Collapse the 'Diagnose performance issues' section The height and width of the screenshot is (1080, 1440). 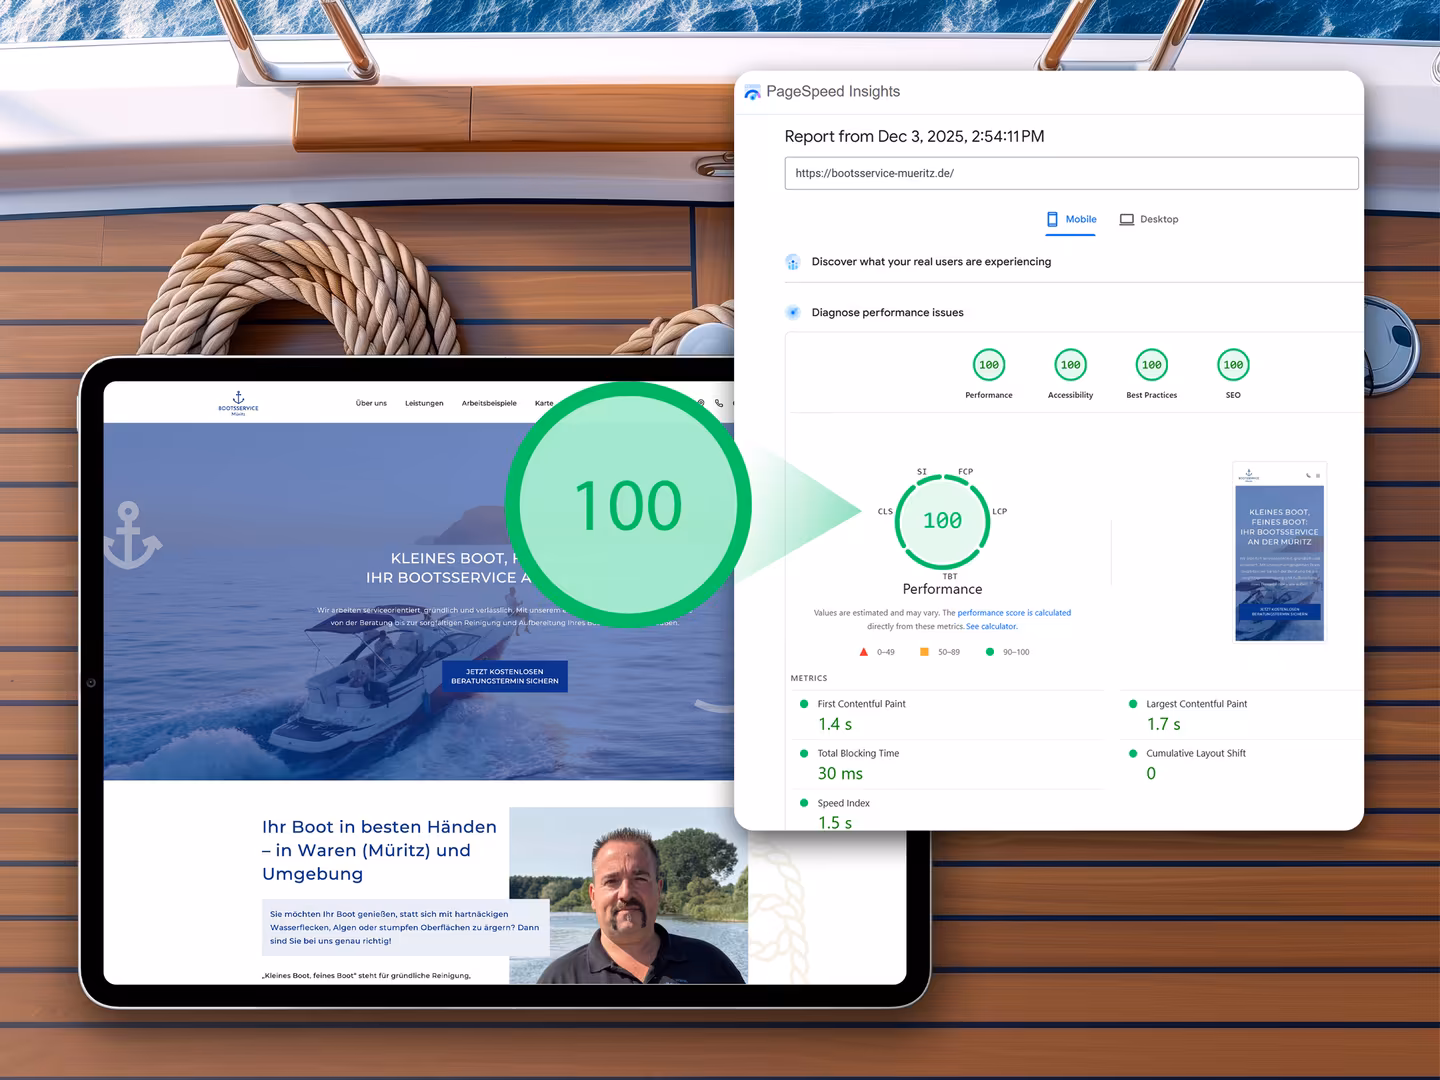[887, 312]
